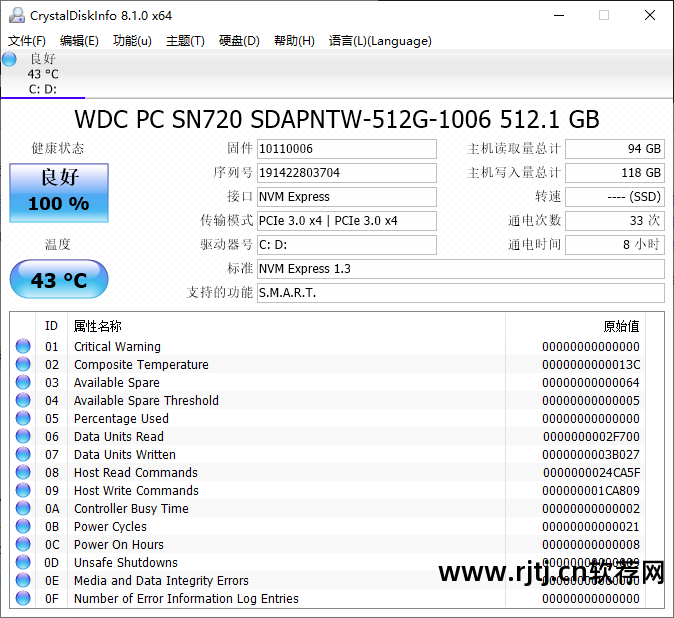Click raw value 0000000002F700
This screenshot has width=674, height=618.
click(x=591, y=437)
